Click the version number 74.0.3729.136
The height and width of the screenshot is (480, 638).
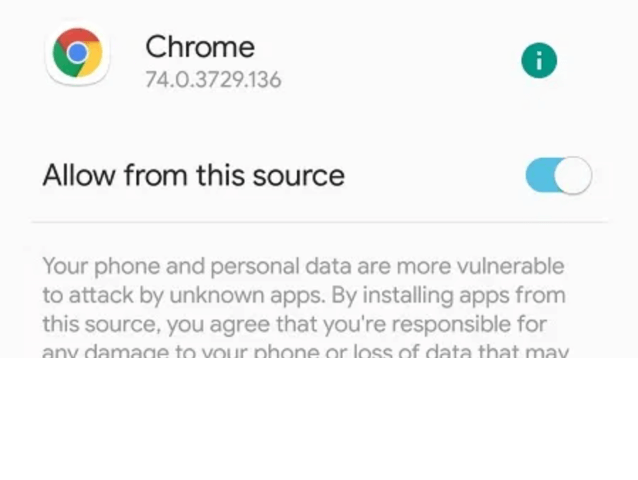pos(213,80)
